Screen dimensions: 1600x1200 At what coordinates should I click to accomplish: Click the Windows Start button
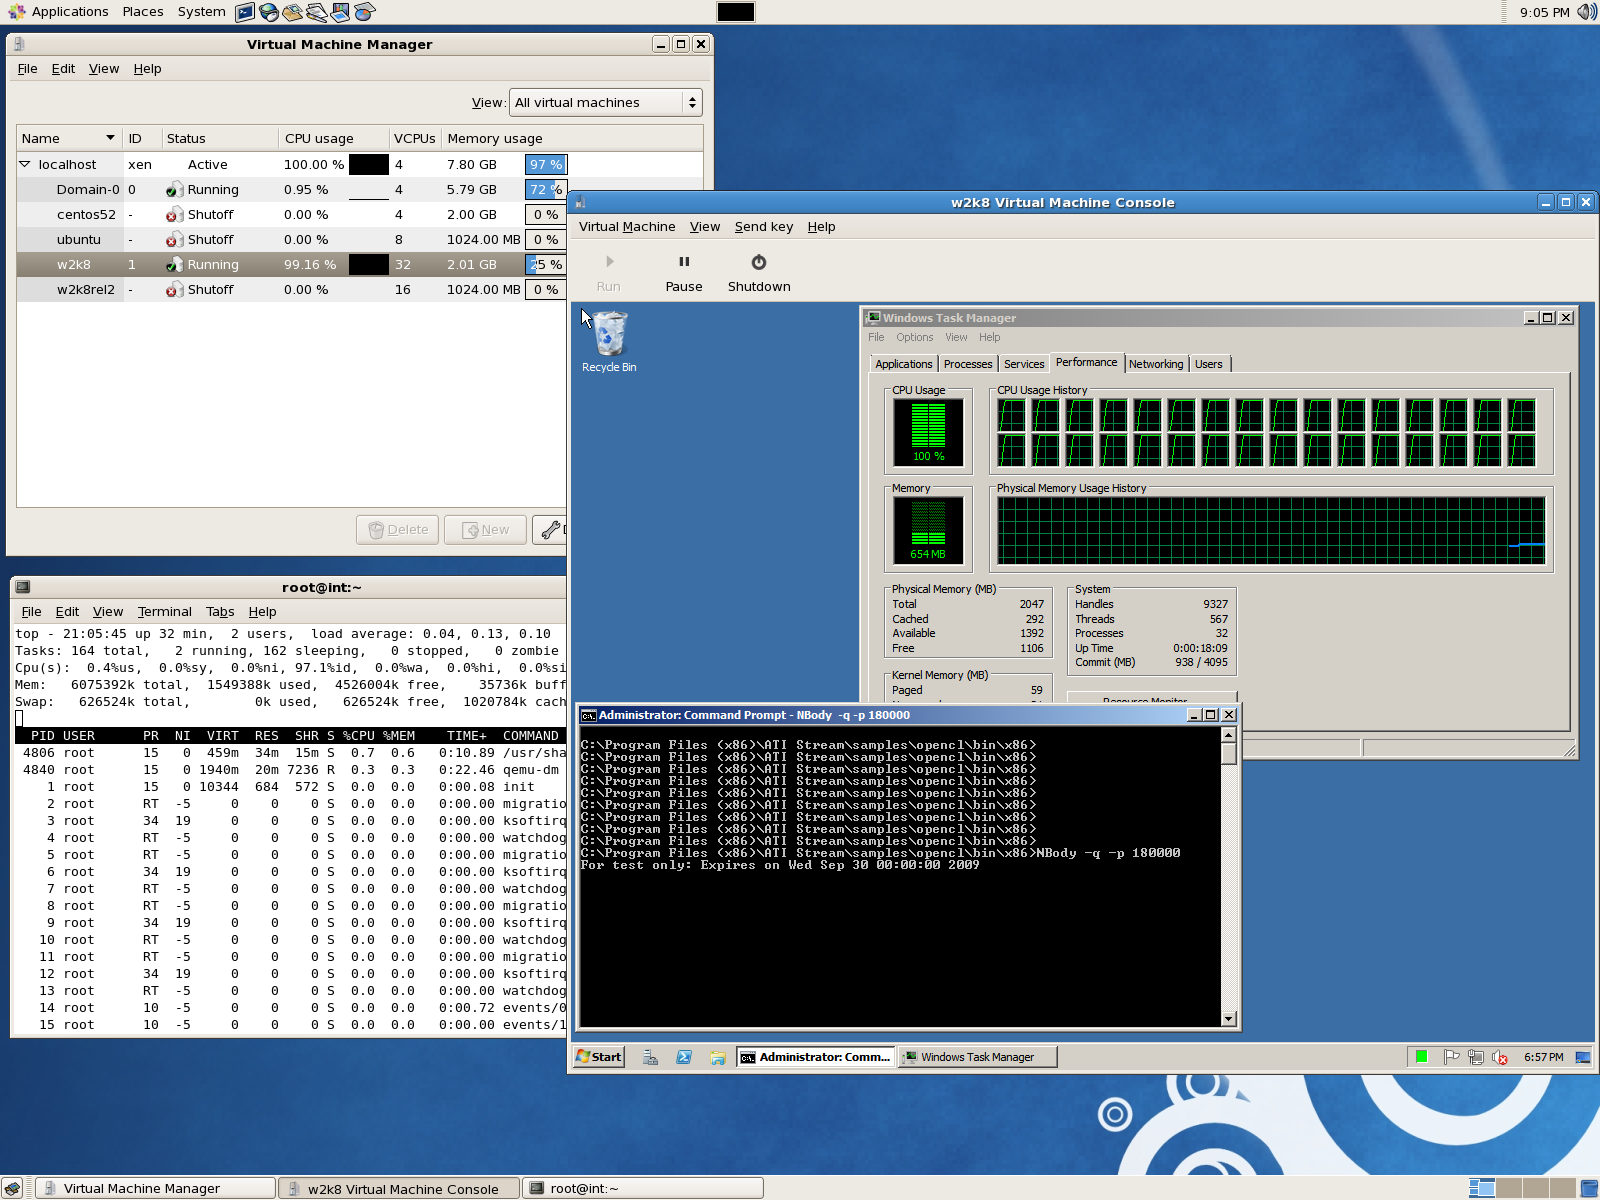pos(599,1057)
